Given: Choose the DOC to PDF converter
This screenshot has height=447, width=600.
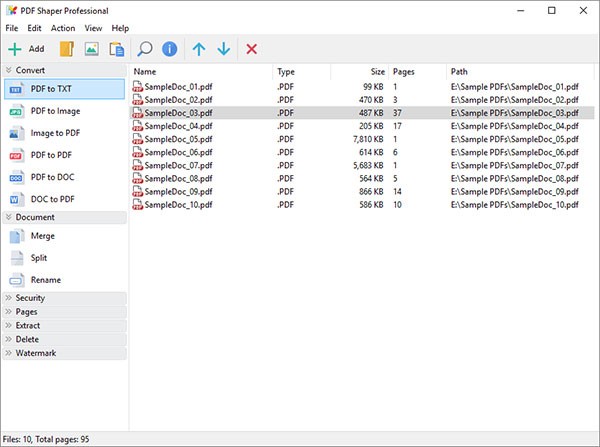Looking at the screenshot, I should [52, 199].
